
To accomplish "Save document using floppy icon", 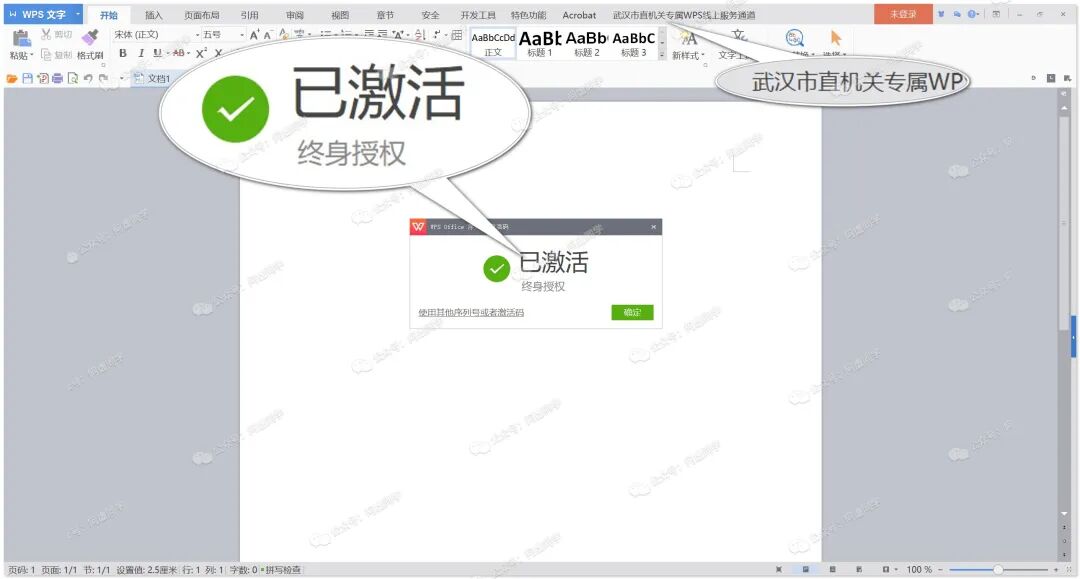I will 28,78.
